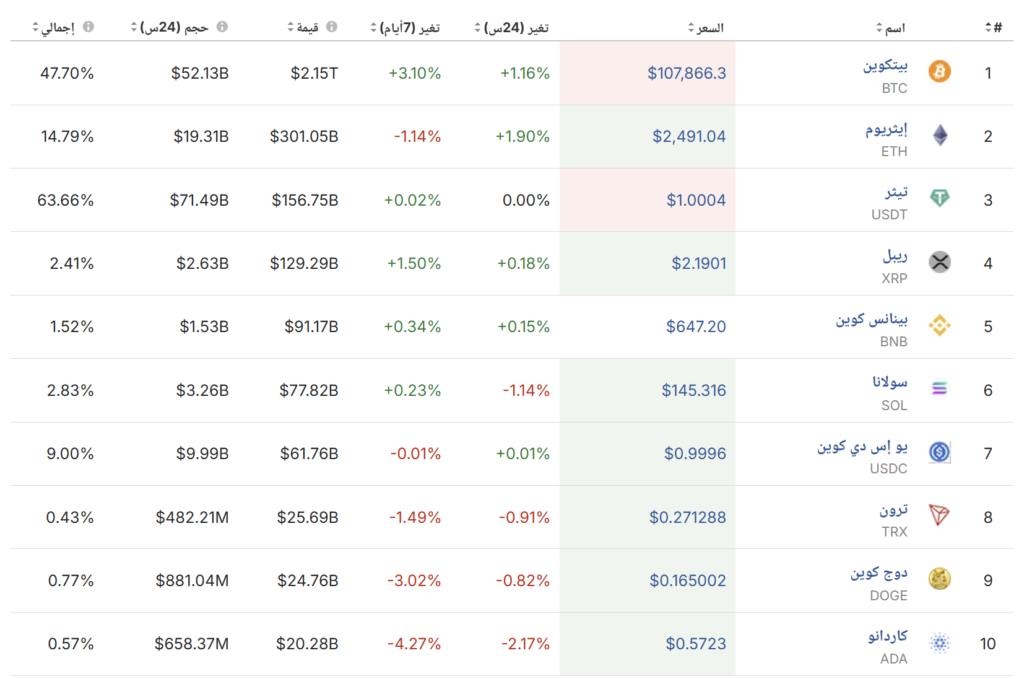Open the إيثريوم name link
This screenshot has width=1024, height=679.
coord(886,129)
